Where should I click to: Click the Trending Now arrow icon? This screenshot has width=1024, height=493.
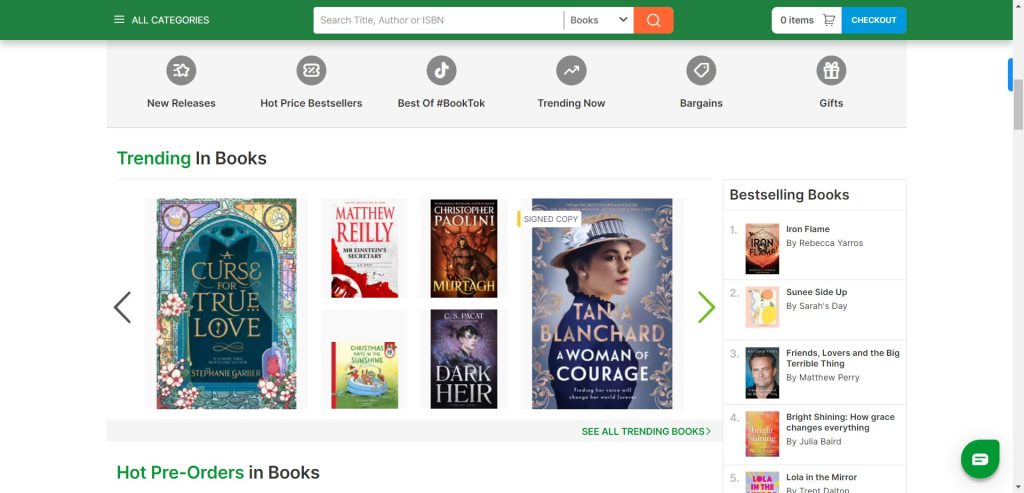571,71
